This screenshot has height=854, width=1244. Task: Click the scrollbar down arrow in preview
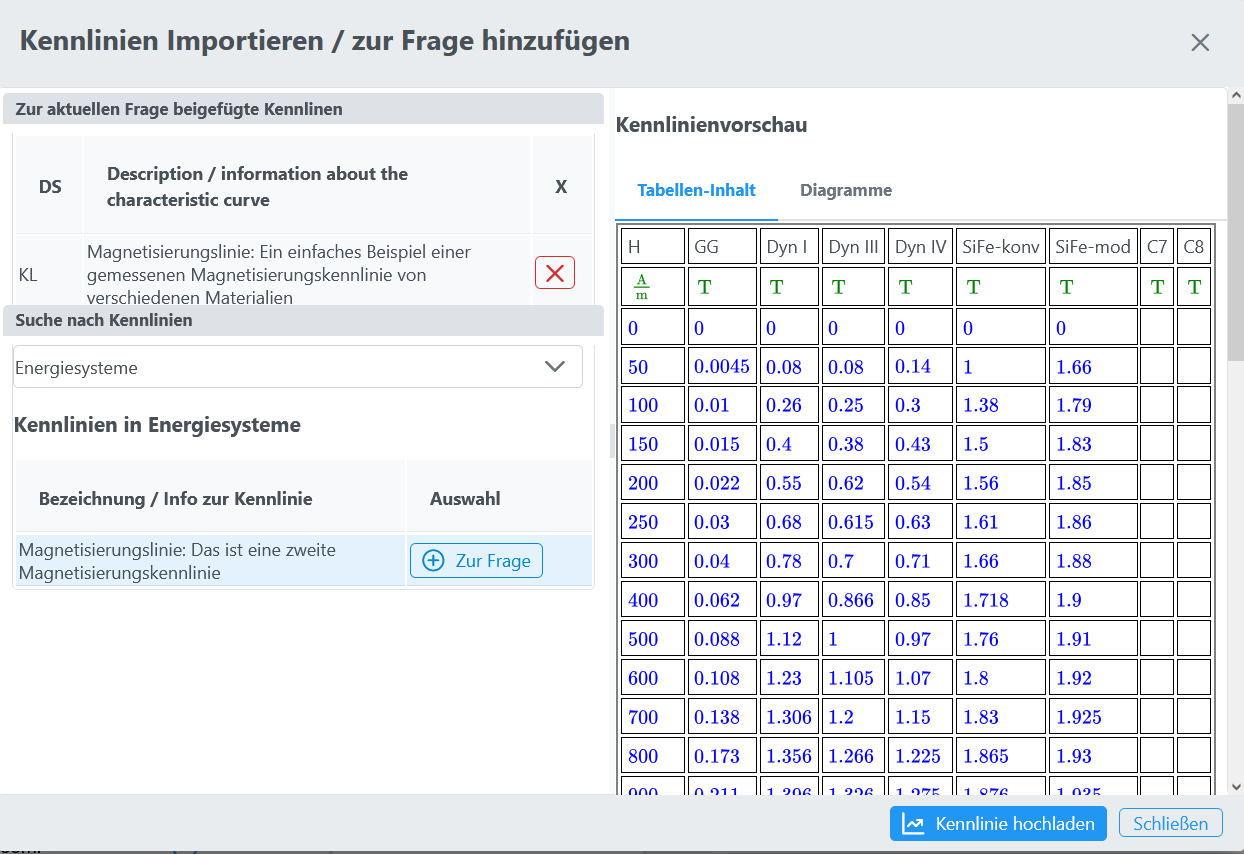(x=1235, y=787)
